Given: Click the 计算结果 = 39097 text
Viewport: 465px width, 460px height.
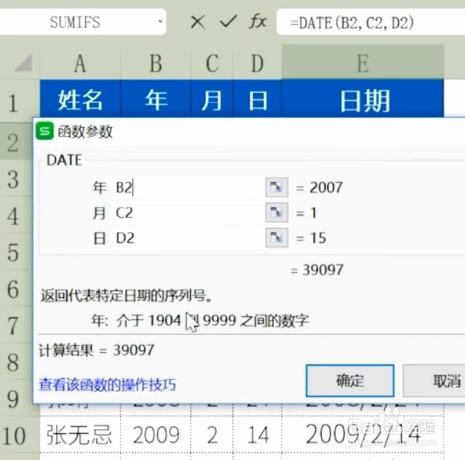Looking at the screenshot, I should pyautogui.click(x=97, y=350).
